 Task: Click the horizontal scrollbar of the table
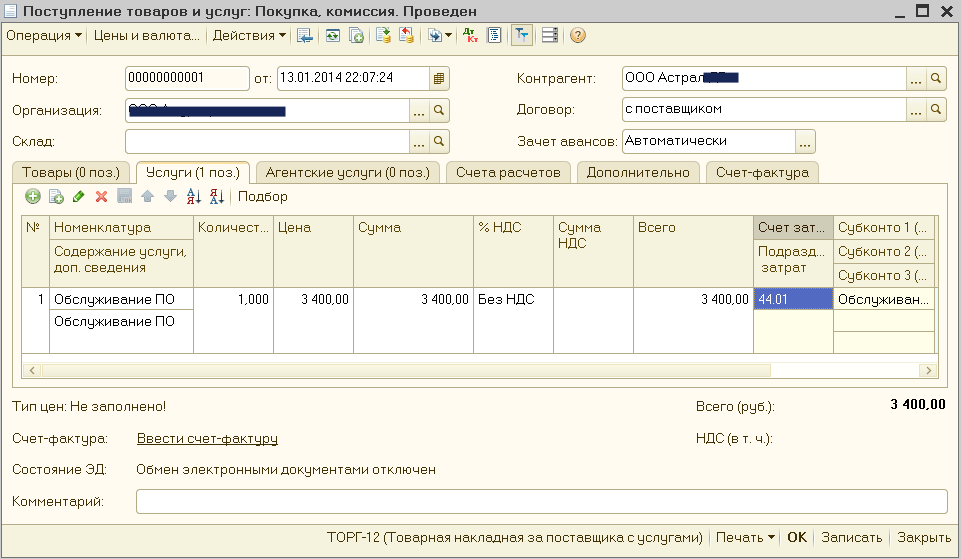point(400,370)
